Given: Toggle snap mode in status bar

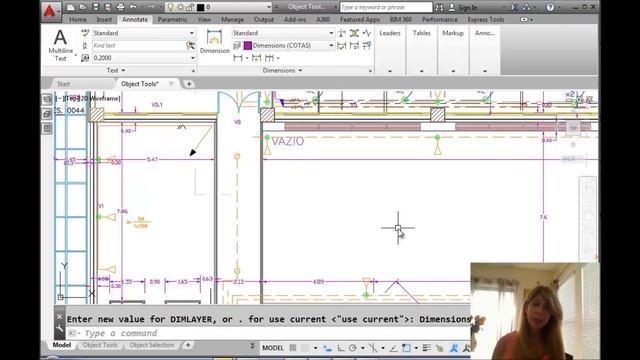Looking at the screenshot, I should point(305,348).
